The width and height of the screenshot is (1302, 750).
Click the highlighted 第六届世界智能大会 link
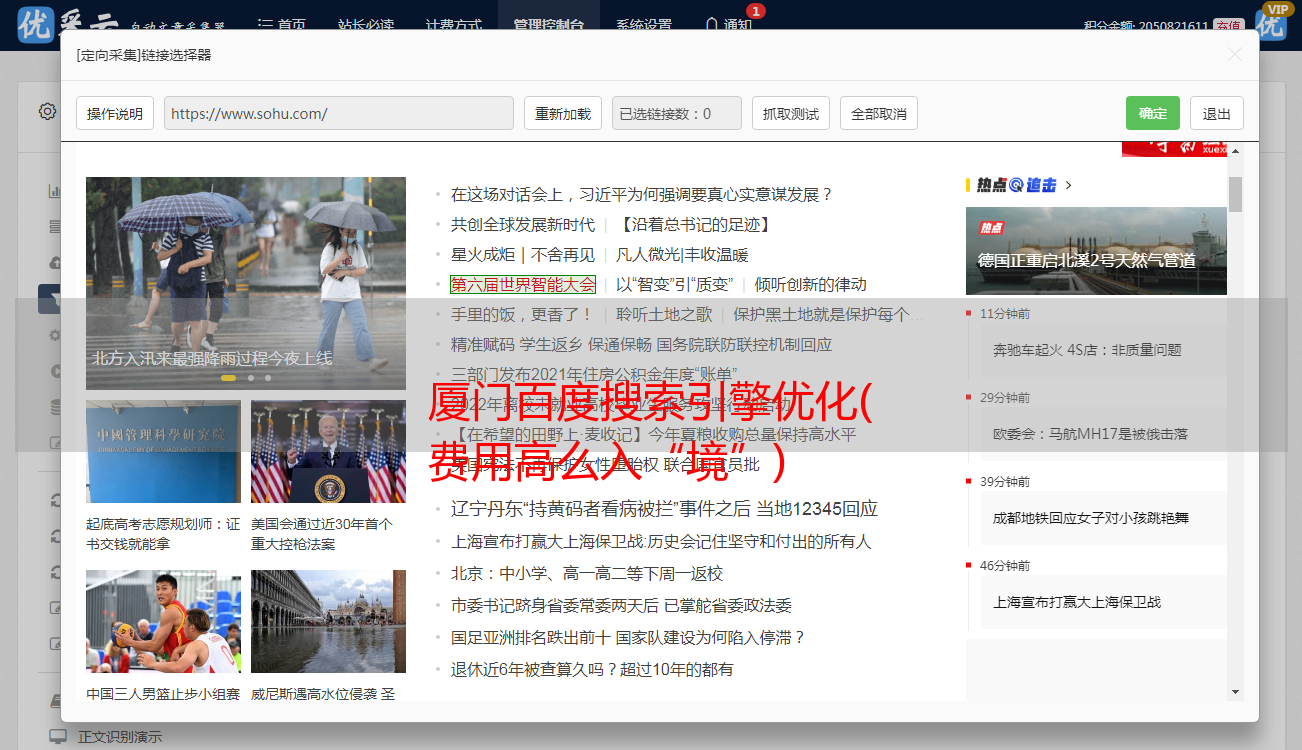tap(523, 284)
